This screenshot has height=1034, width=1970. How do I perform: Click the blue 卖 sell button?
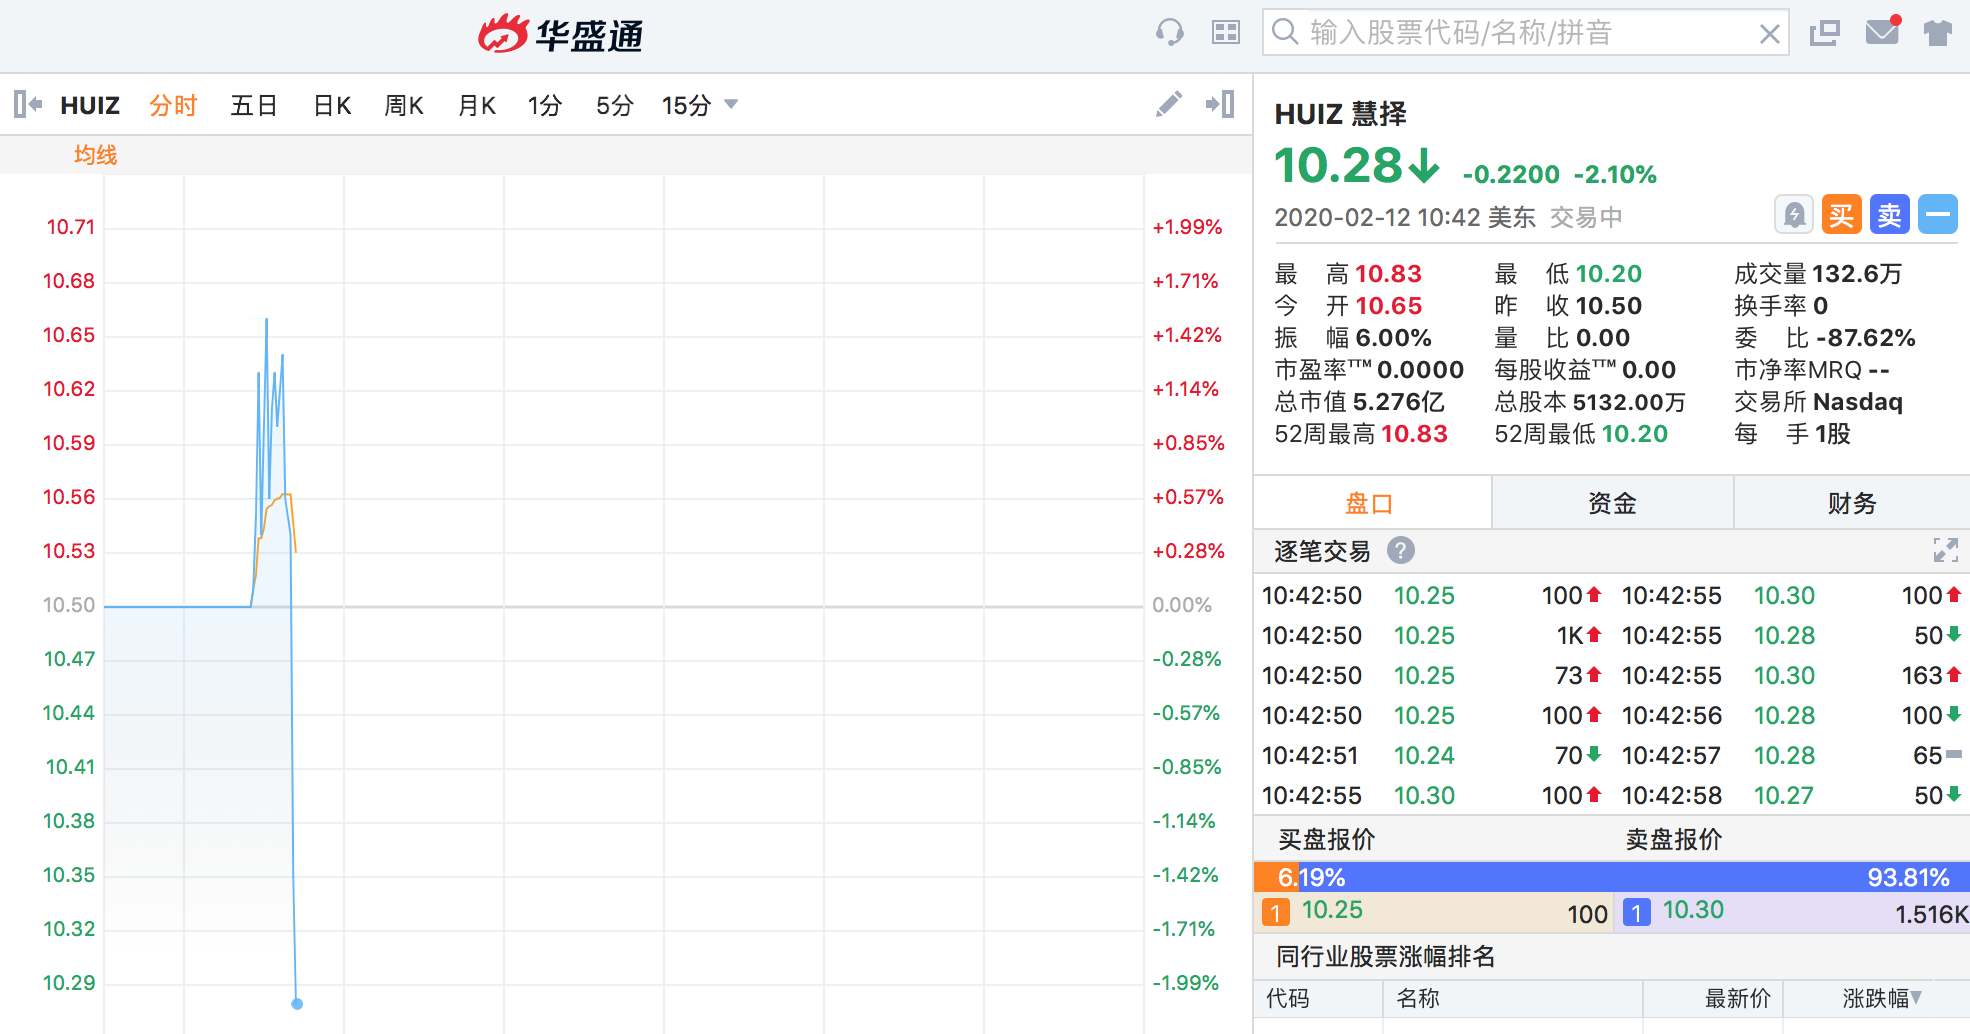click(x=1889, y=215)
